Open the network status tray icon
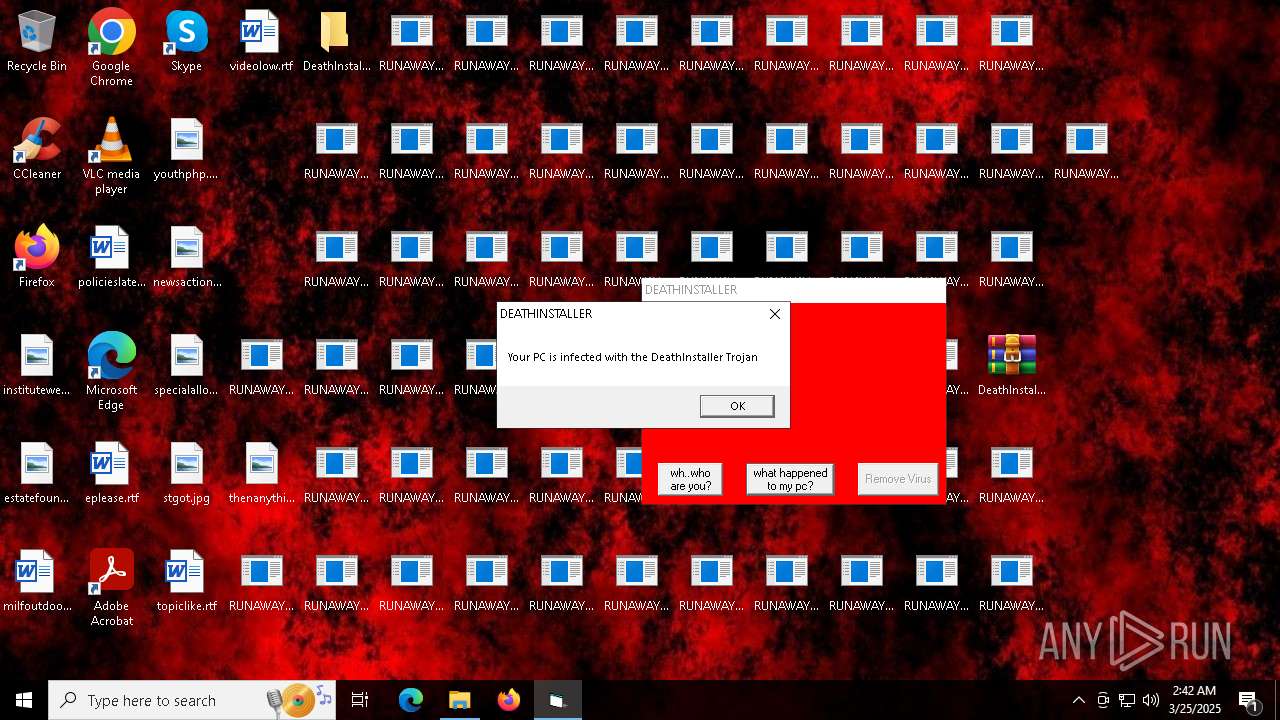This screenshot has height=720, width=1280. pos(1127,700)
